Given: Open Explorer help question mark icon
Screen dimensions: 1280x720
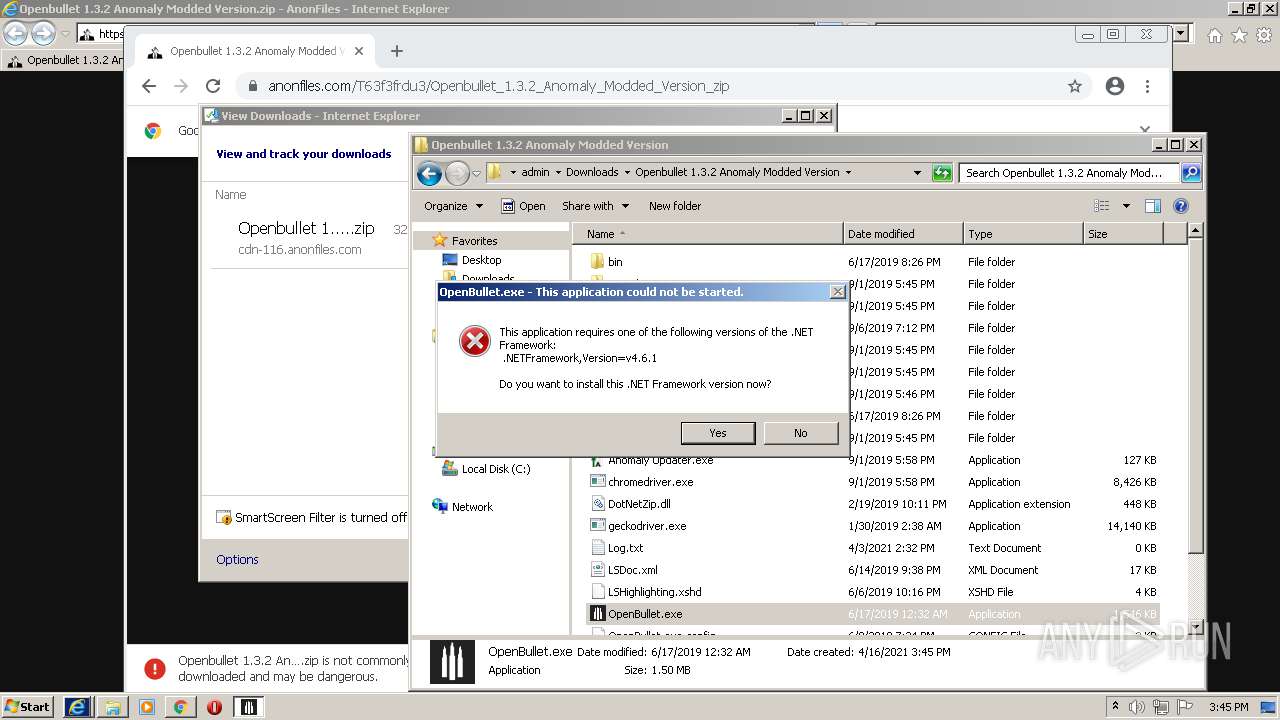Looking at the screenshot, I should [1180, 206].
